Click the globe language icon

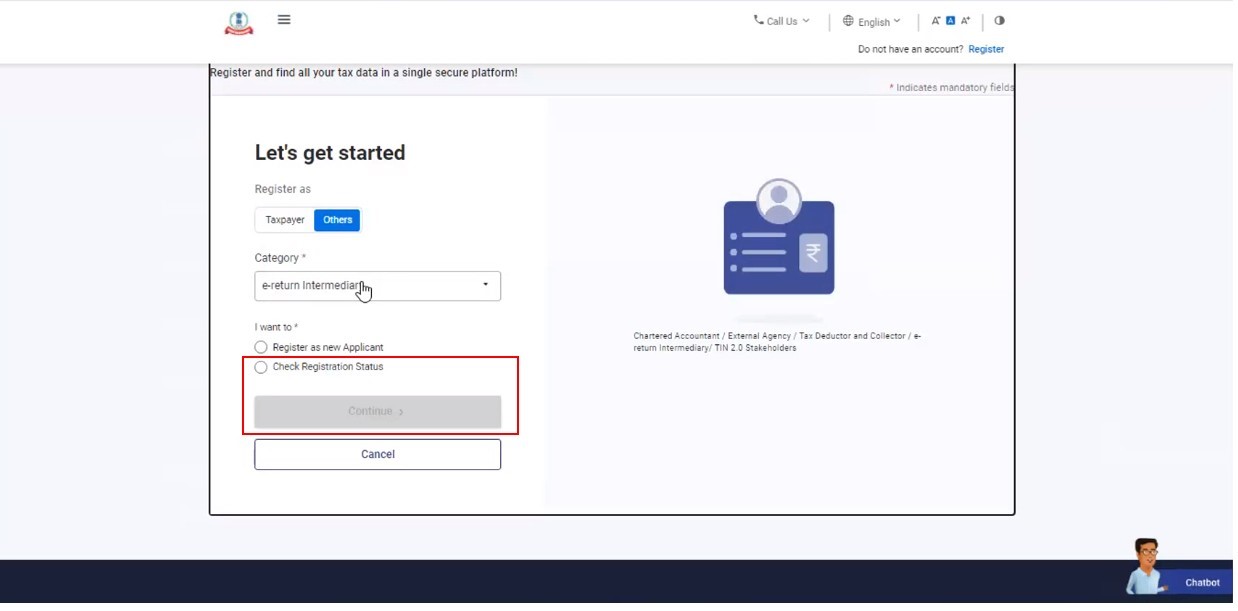pyautogui.click(x=848, y=21)
